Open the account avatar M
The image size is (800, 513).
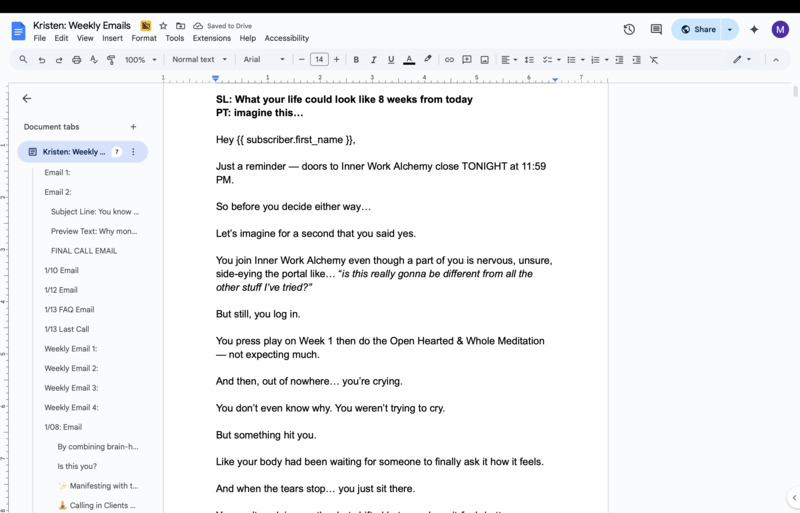780,30
